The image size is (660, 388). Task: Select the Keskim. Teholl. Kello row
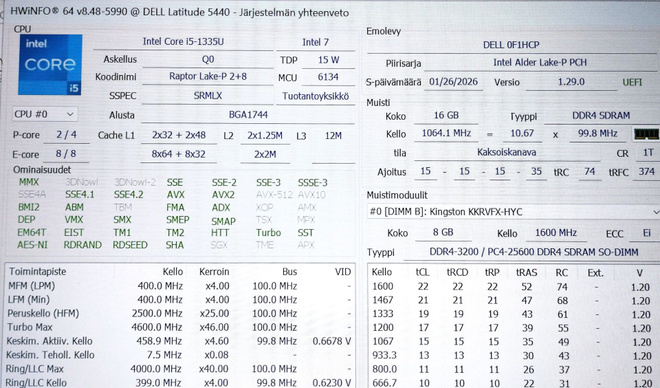(x=180, y=355)
